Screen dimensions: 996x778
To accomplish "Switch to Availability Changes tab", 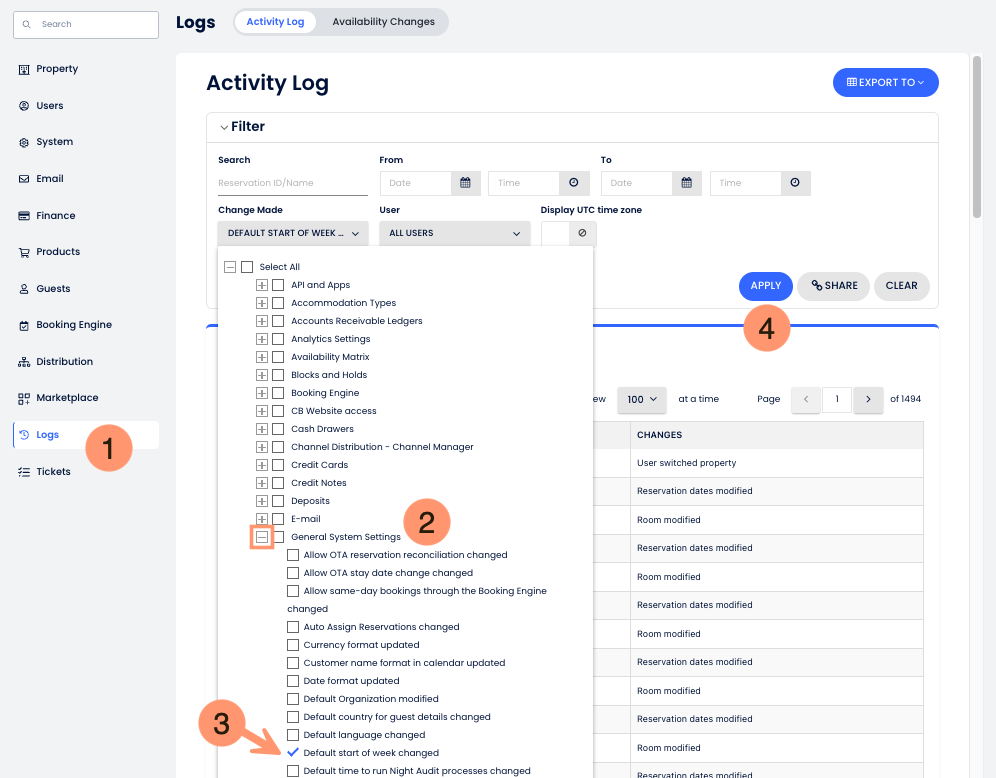I will point(383,22).
